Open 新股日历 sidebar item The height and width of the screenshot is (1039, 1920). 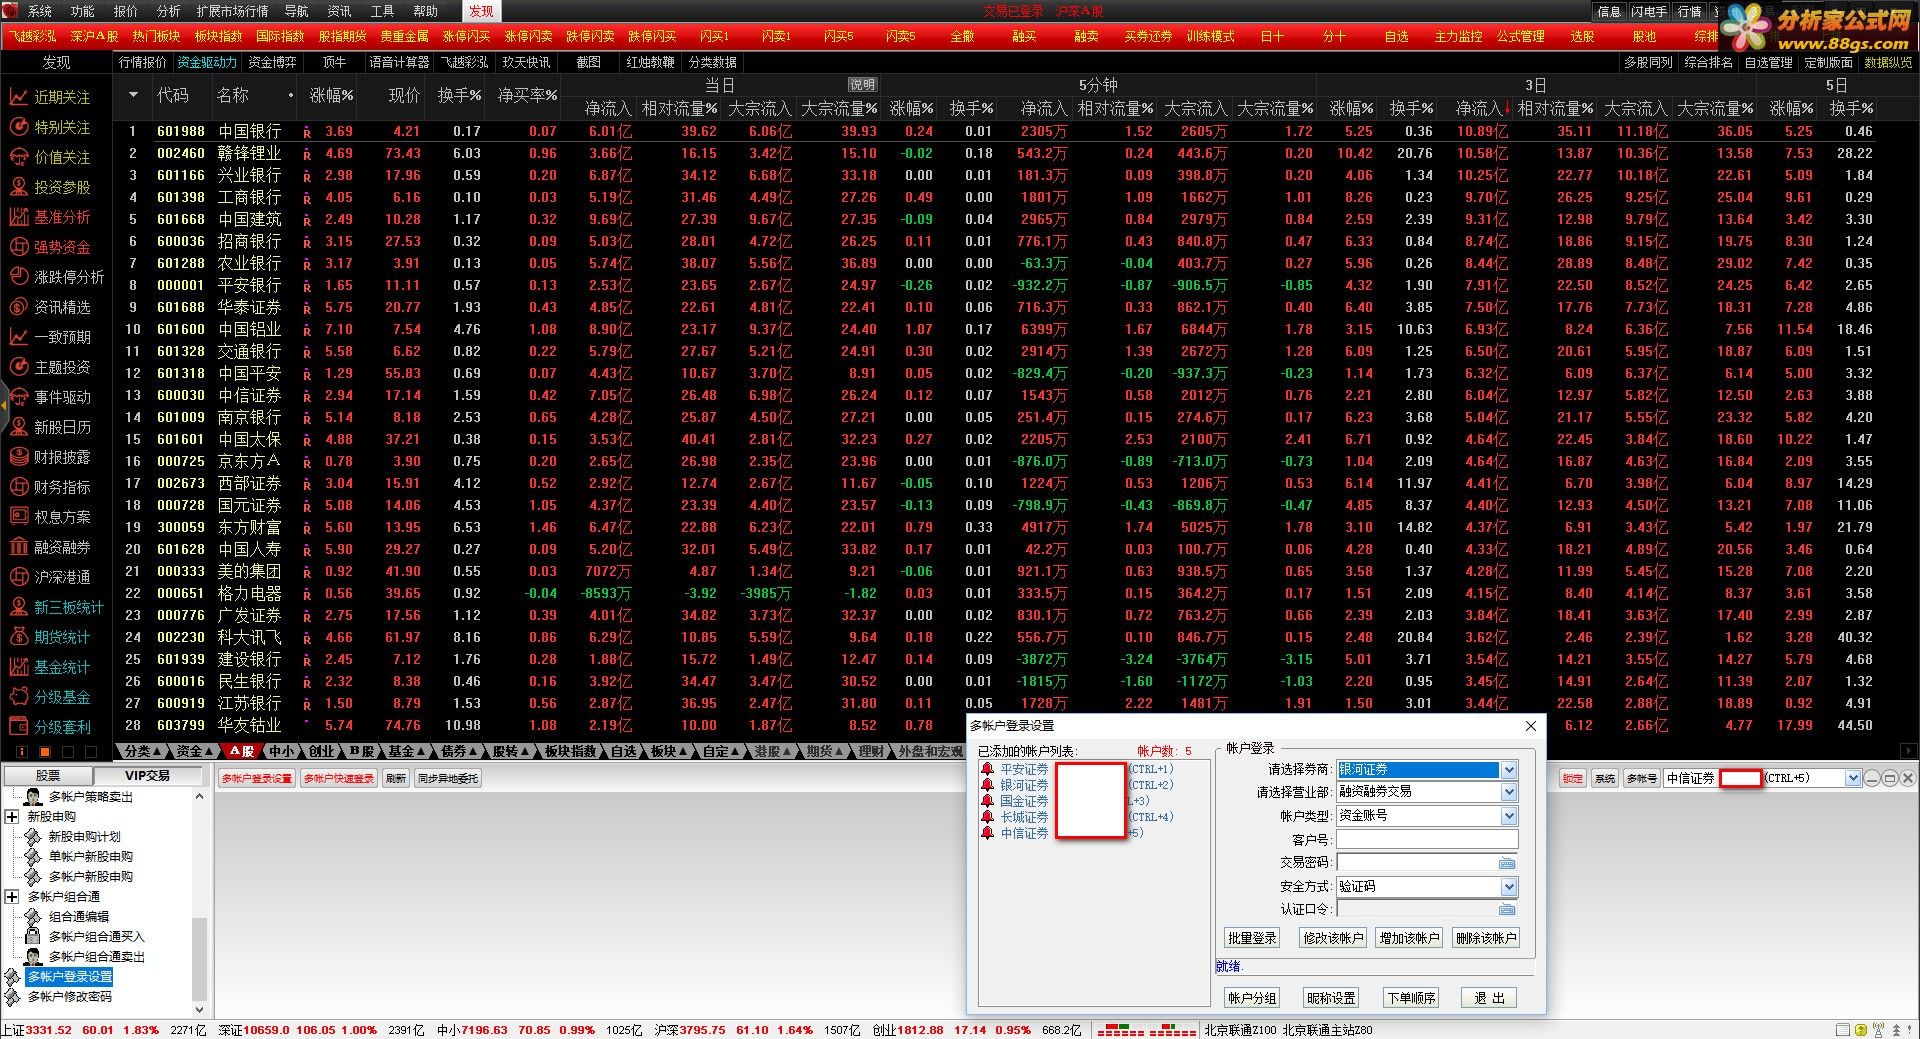coord(50,427)
